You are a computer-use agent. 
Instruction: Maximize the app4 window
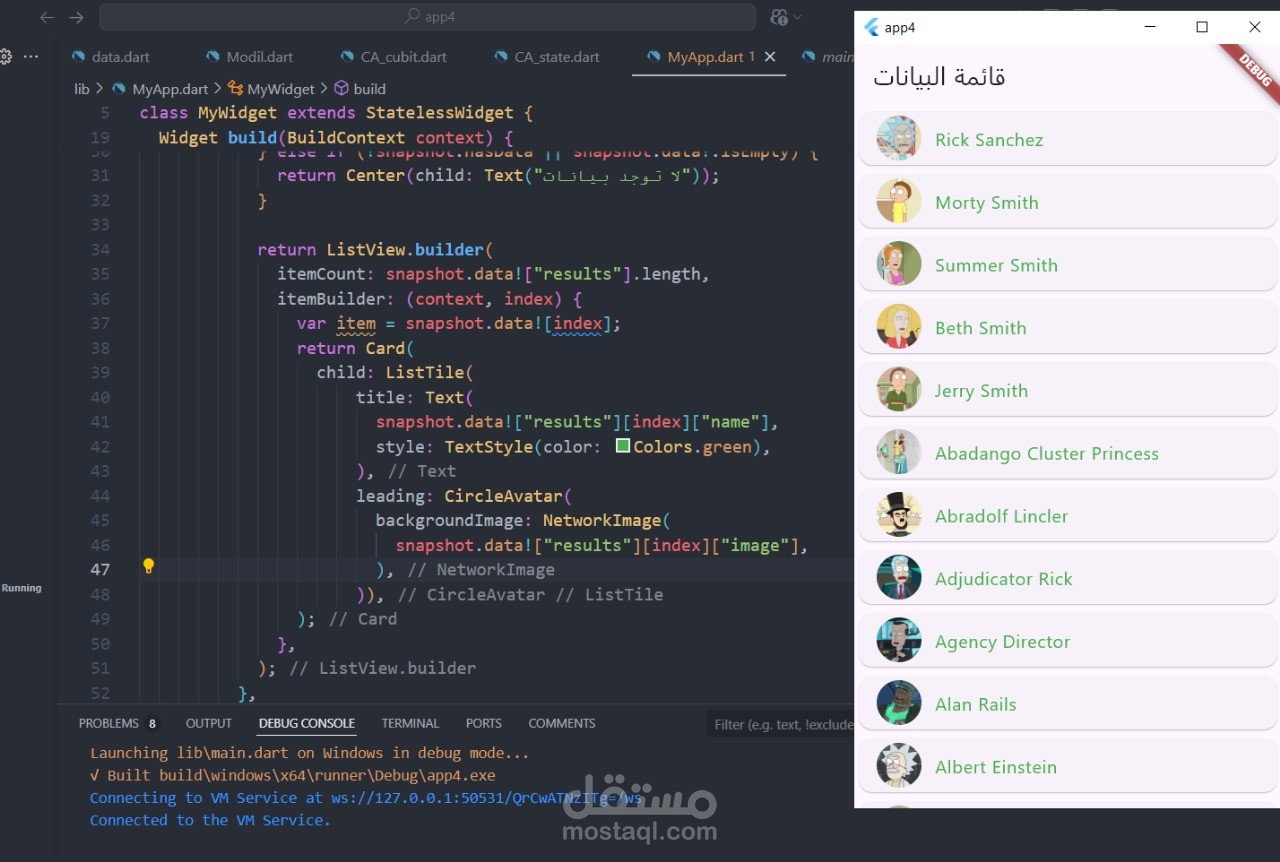click(x=1202, y=27)
